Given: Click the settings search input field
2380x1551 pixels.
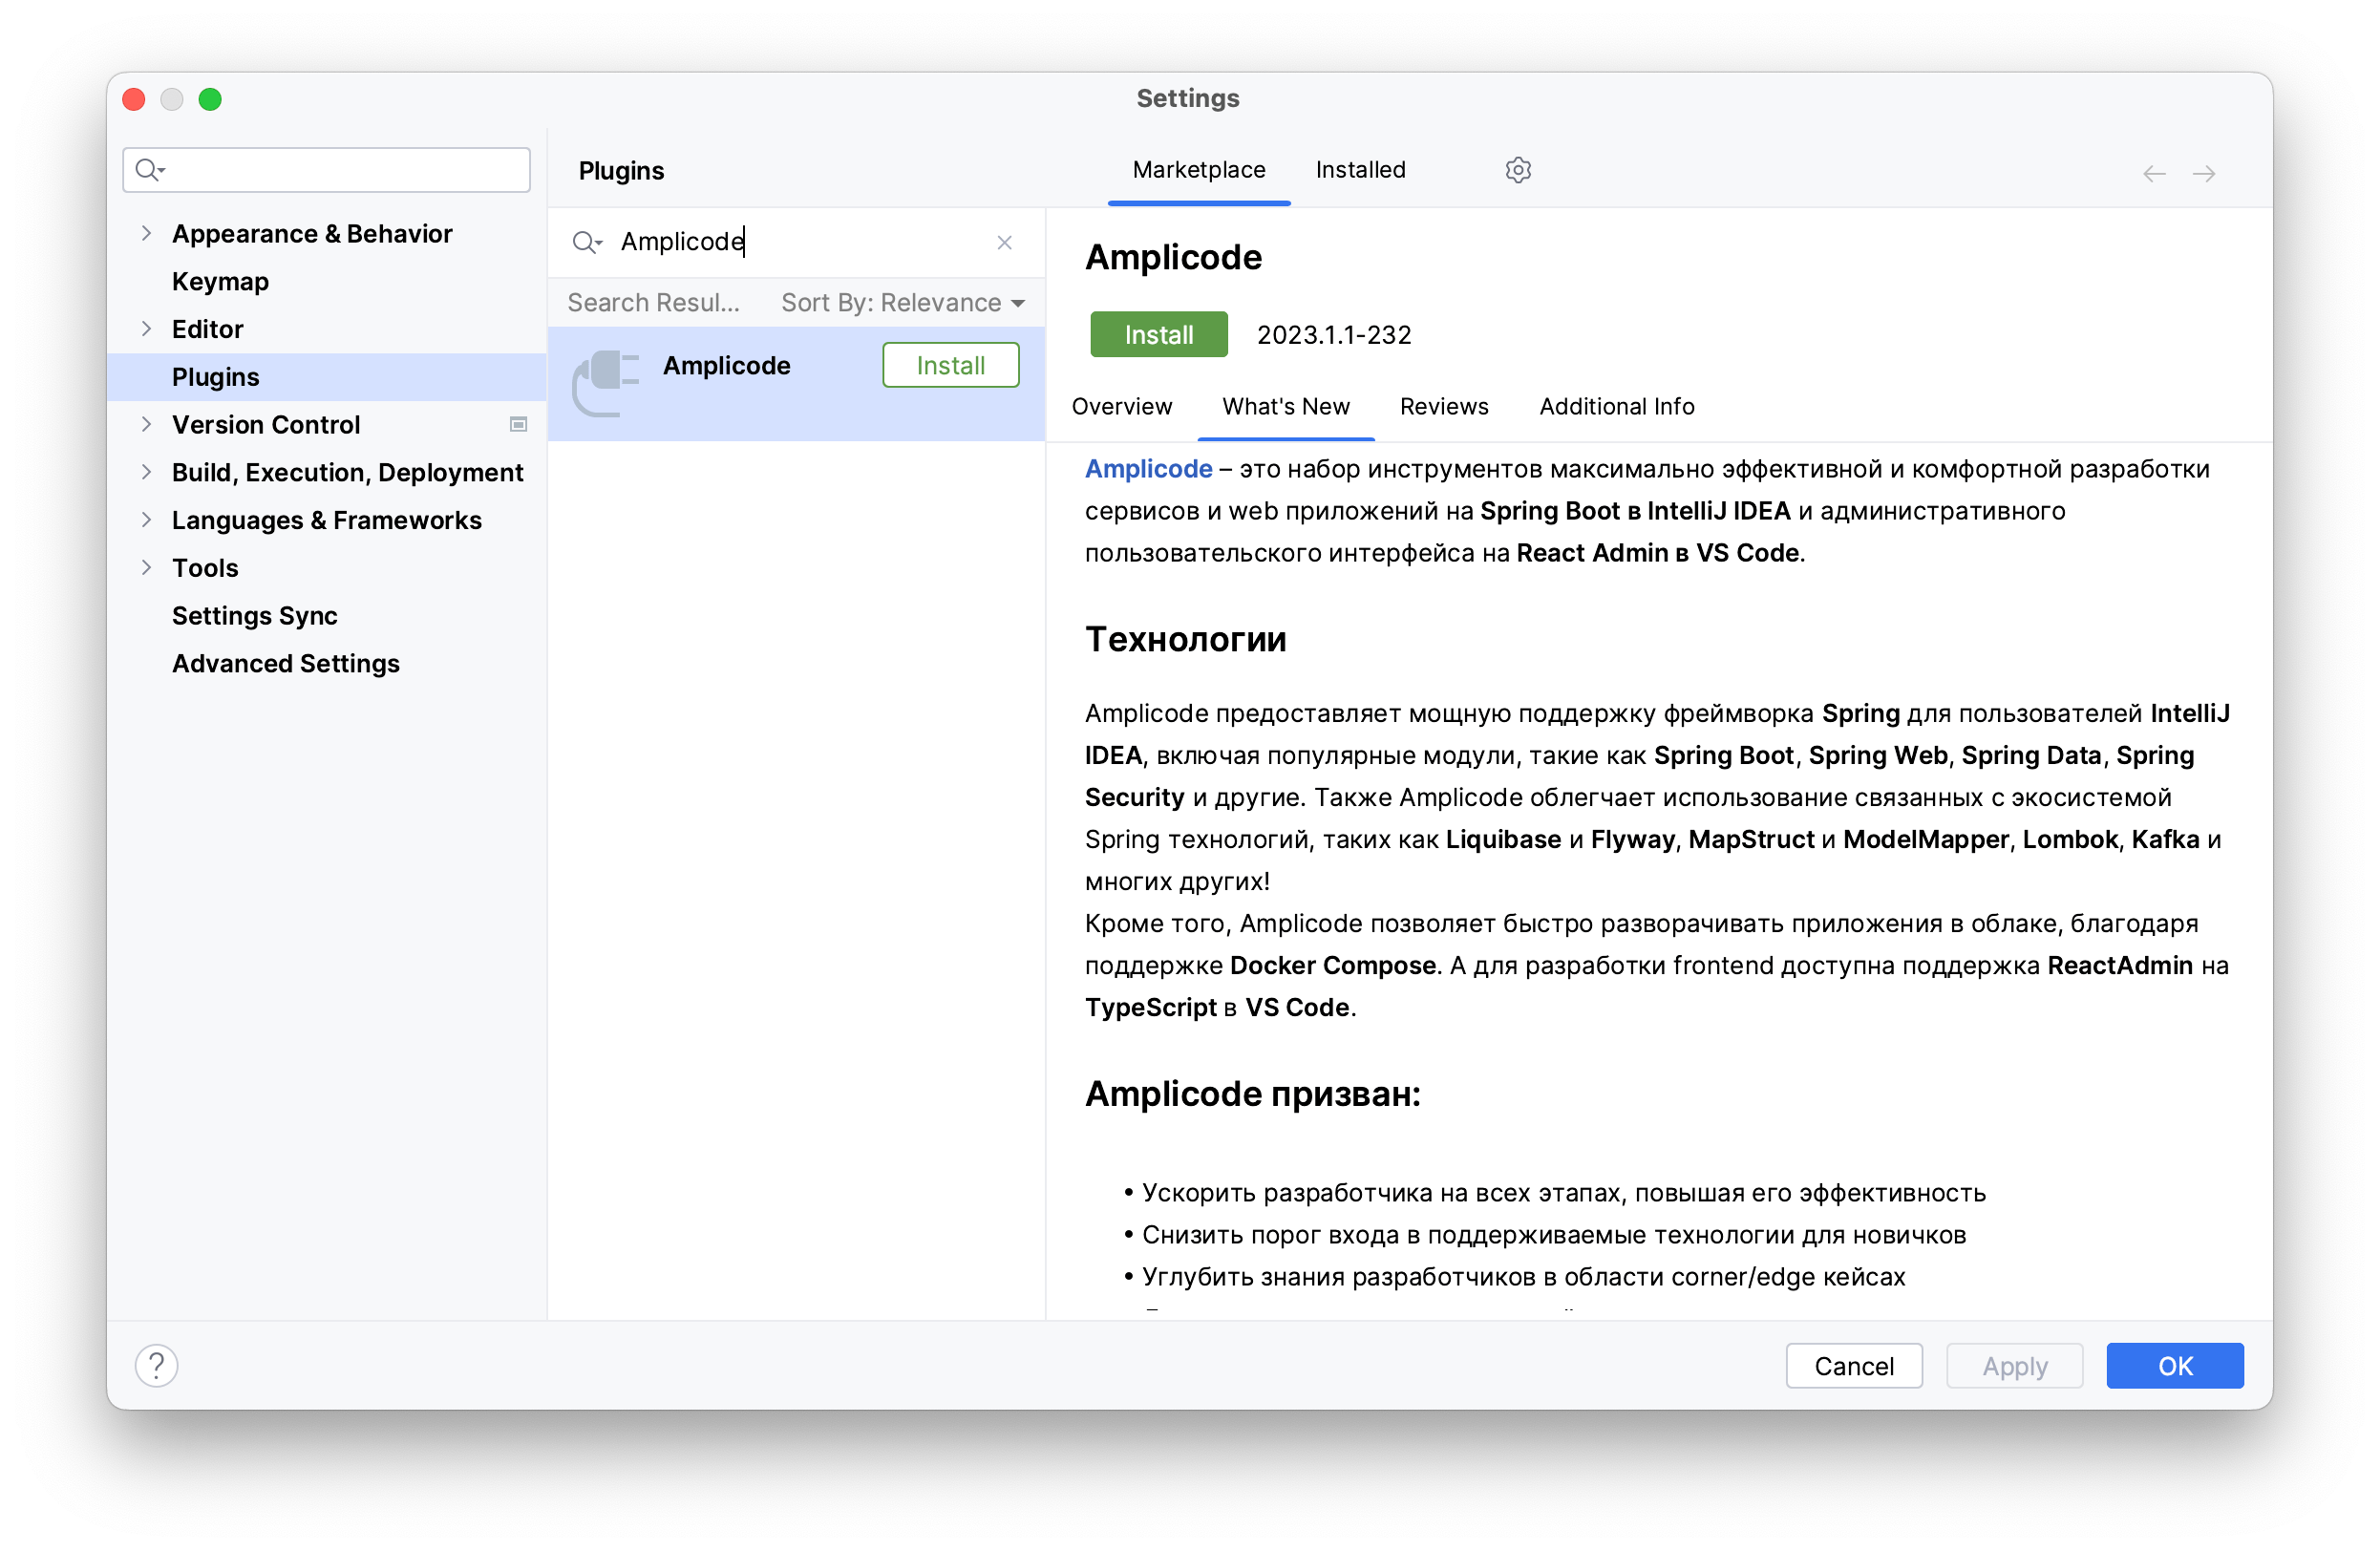Looking at the screenshot, I should [326, 170].
